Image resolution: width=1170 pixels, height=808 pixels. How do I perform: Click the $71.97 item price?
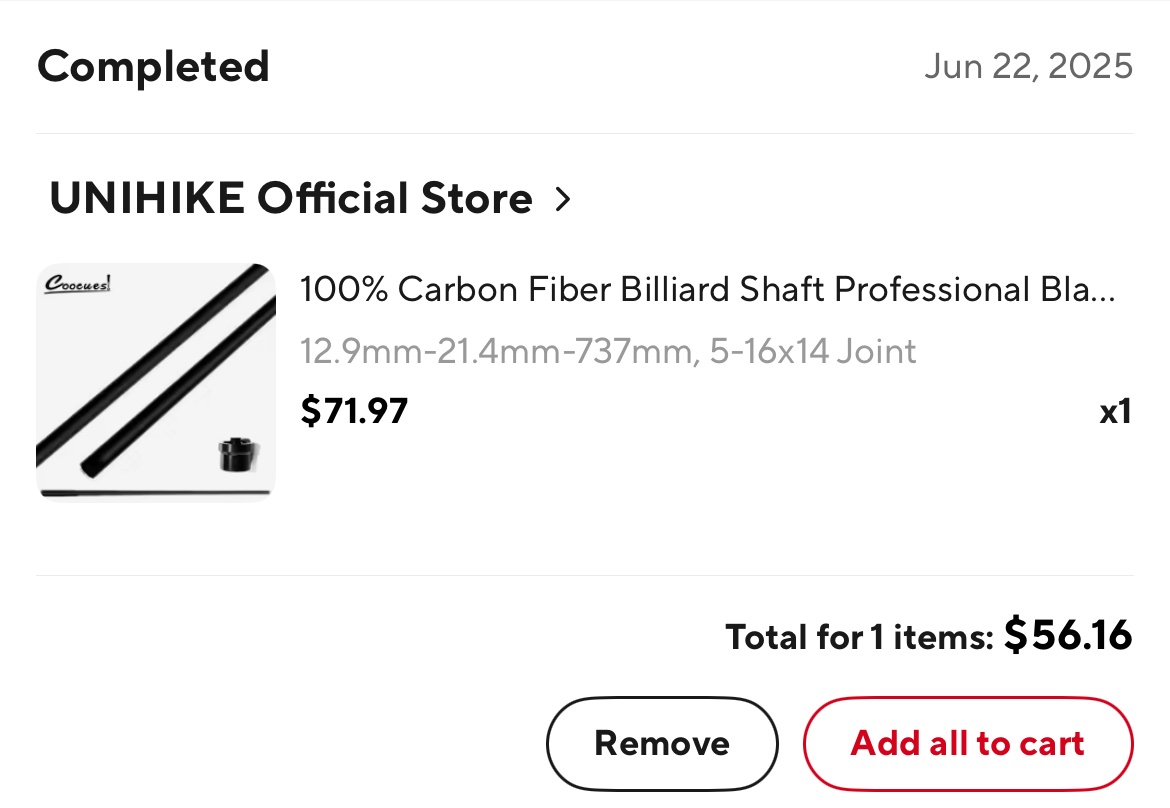tap(354, 411)
